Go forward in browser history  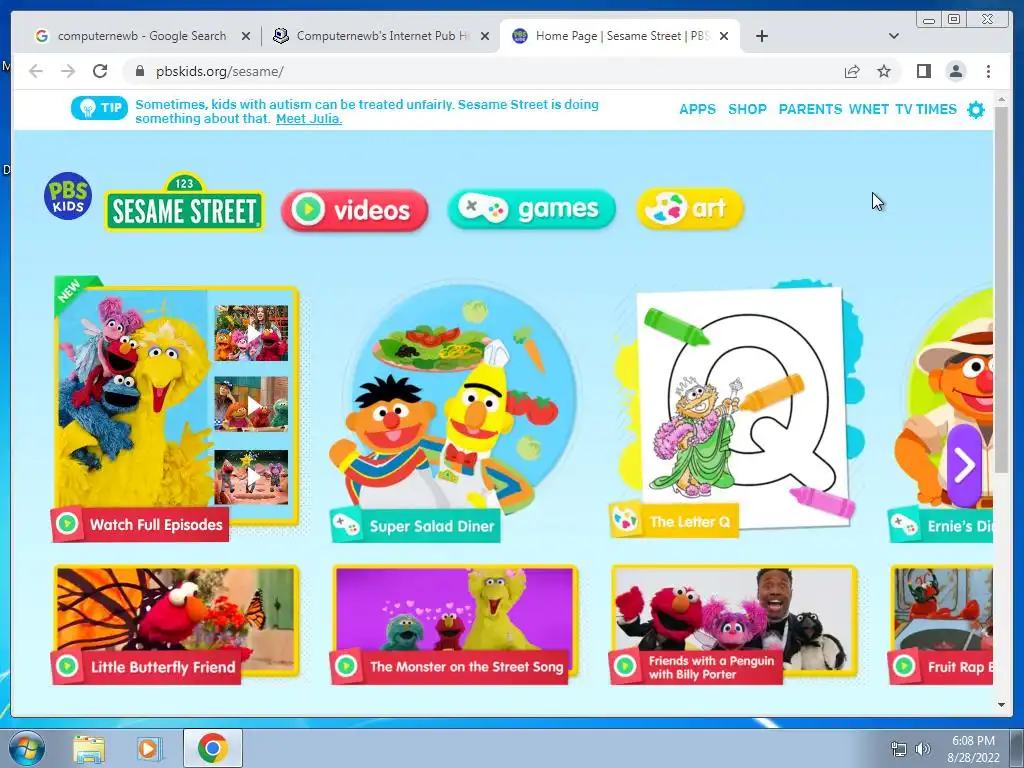click(68, 71)
